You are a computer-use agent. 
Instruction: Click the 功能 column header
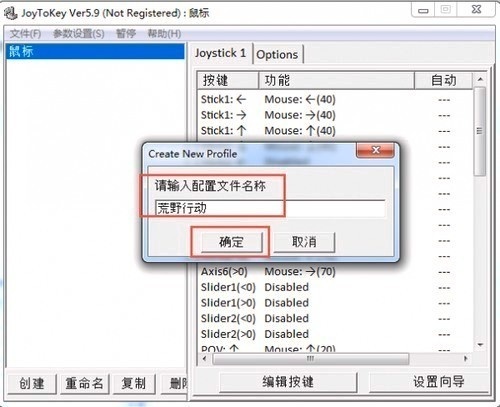pos(336,80)
